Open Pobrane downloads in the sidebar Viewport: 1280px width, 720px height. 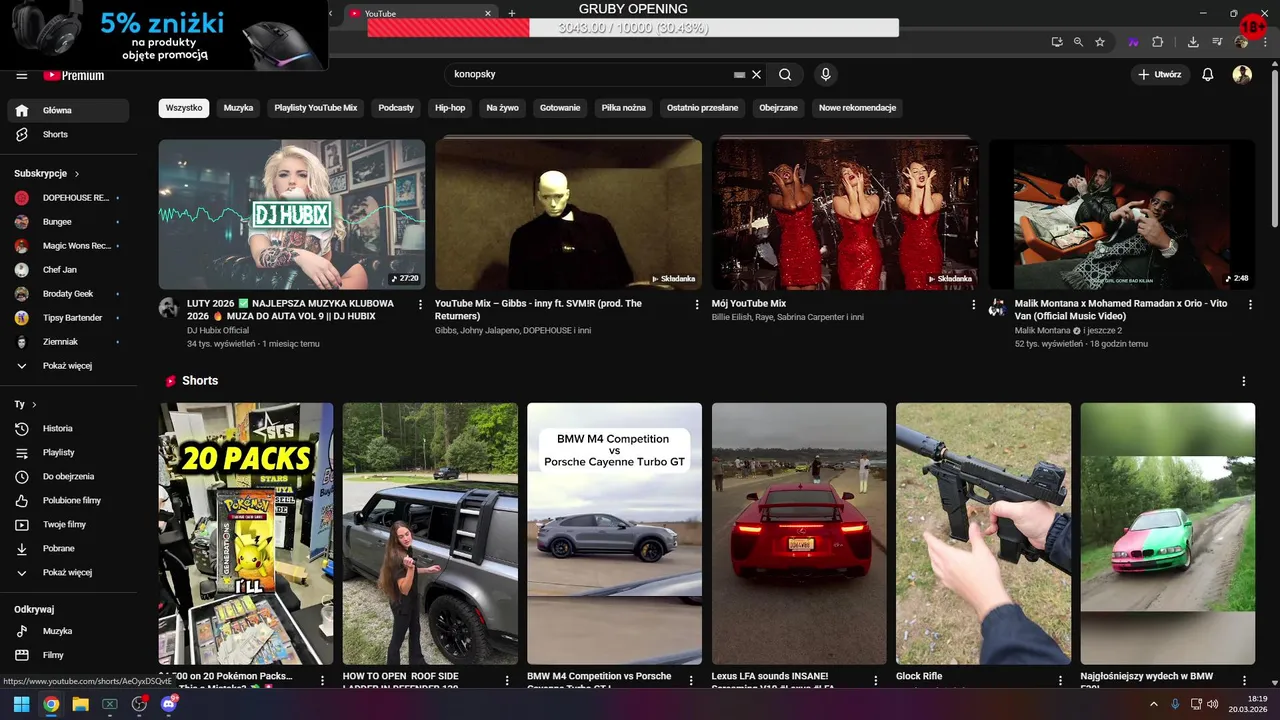pos(68,548)
